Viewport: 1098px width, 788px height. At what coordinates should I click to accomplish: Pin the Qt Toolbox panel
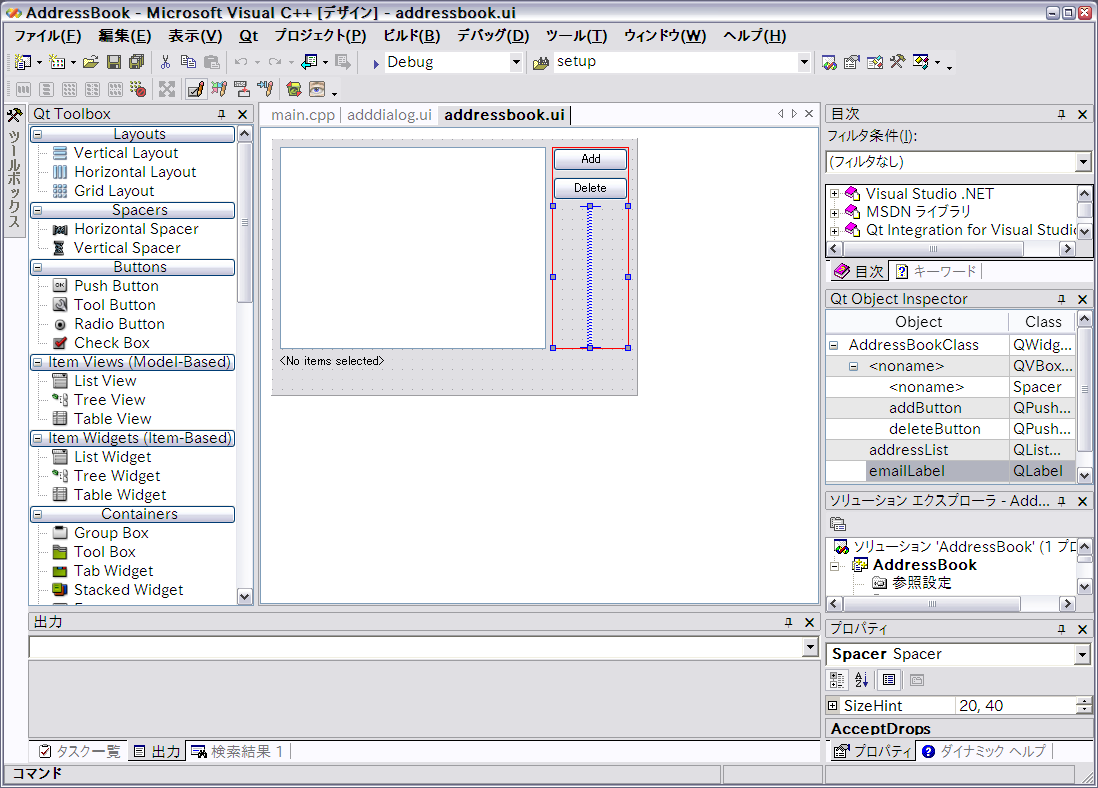(221, 114)
